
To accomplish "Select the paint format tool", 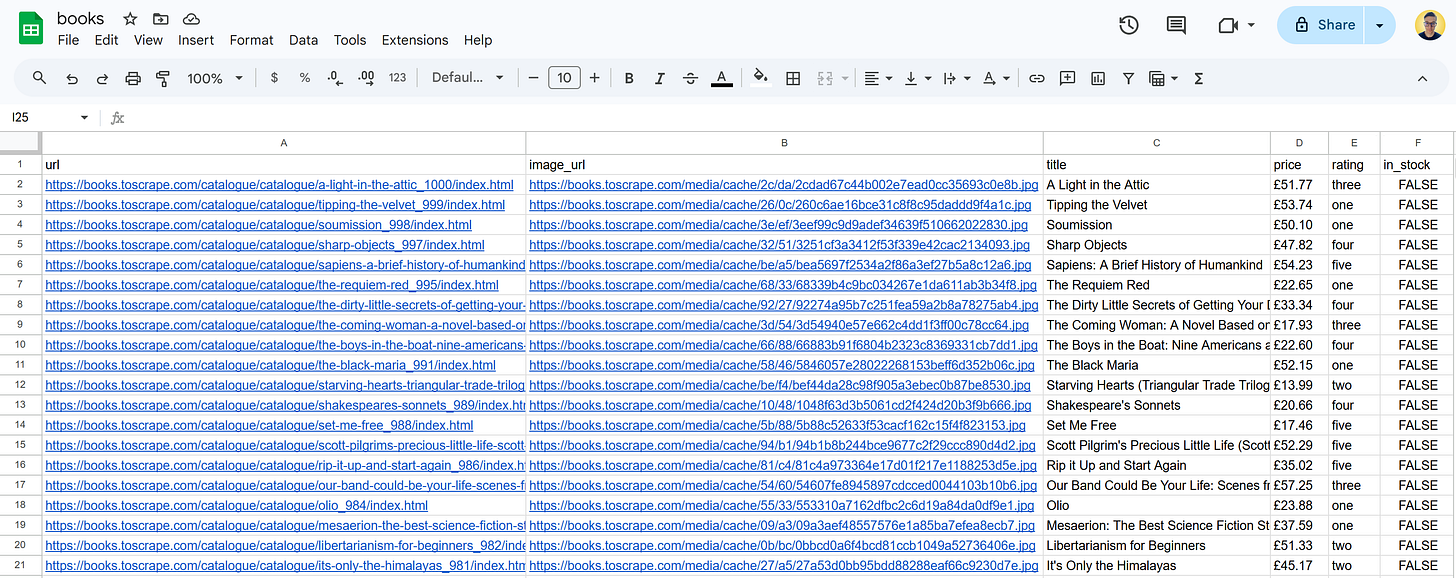I will (x=163, y=78).
